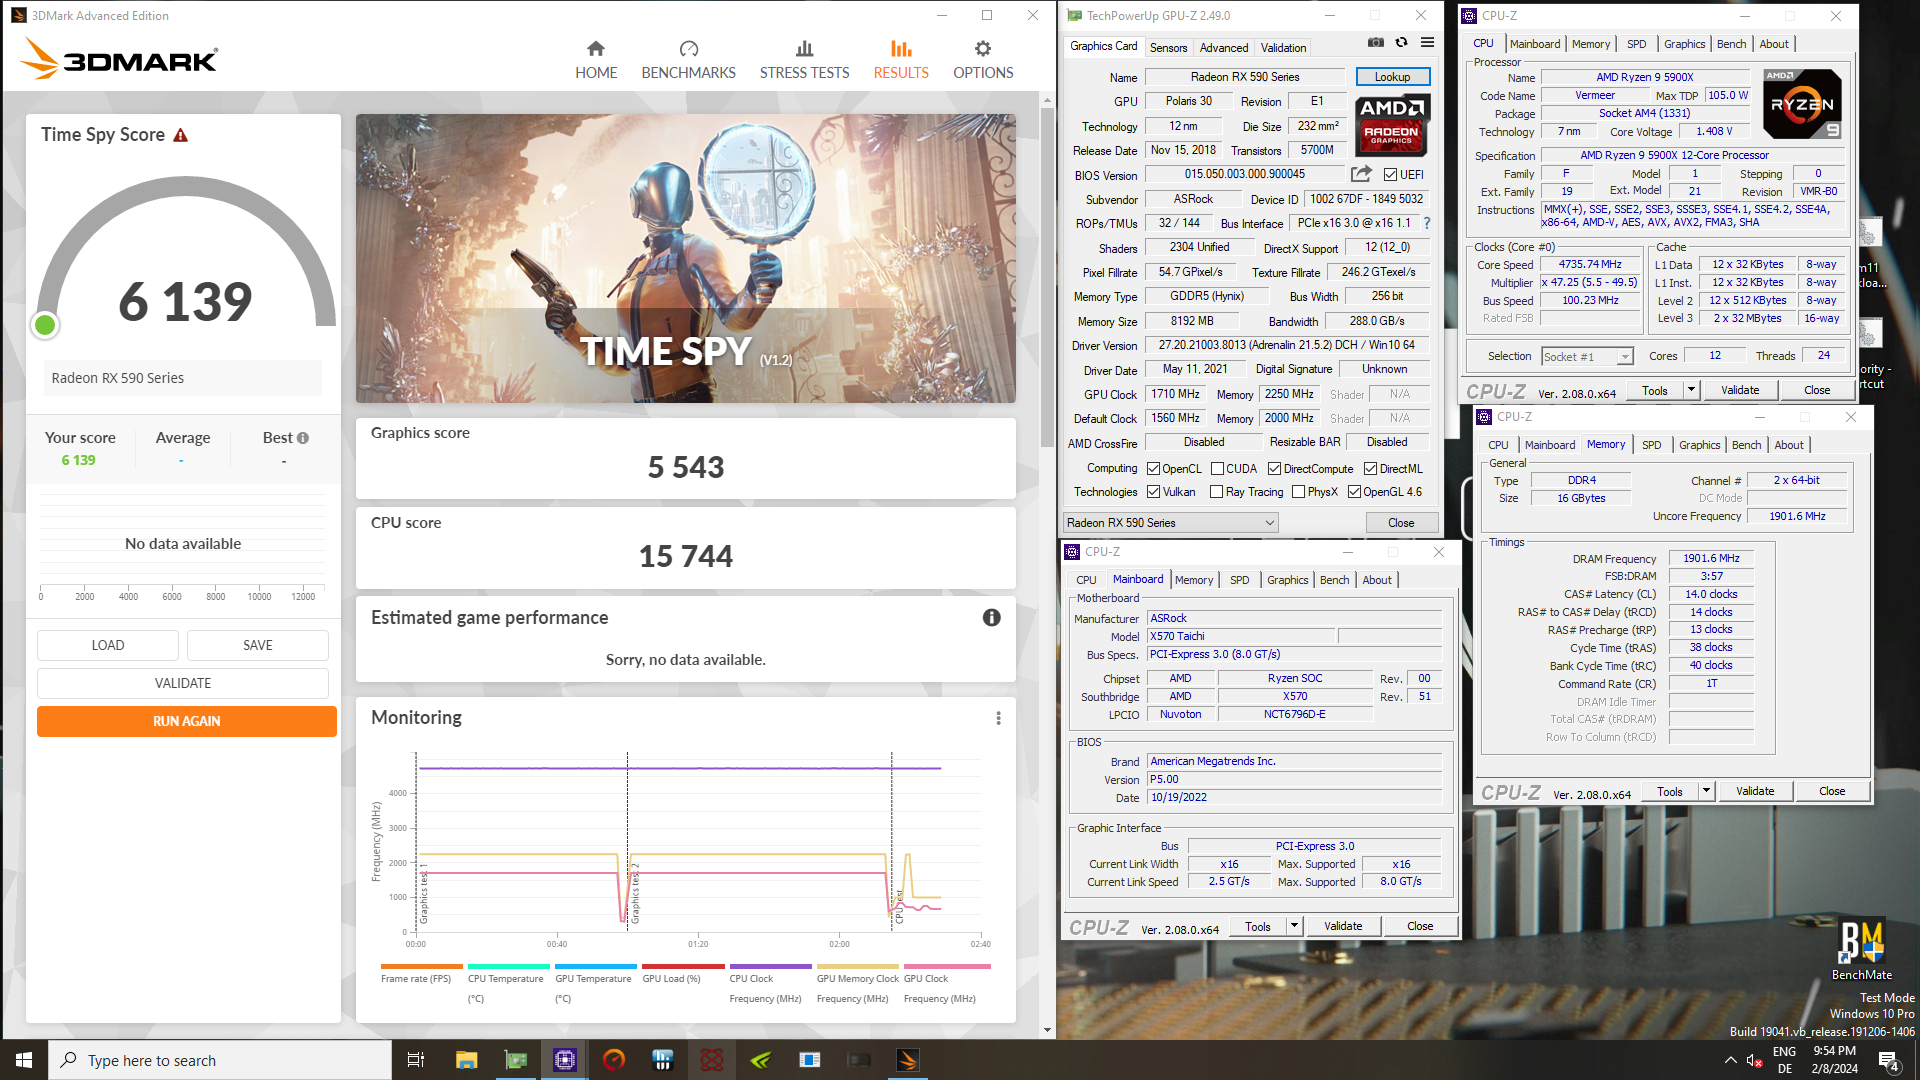Open the GPU-Z hamburger menu
The width and height of the screenshot is (1920, 1080).
pyautogui.click(x=1427, y=43)
